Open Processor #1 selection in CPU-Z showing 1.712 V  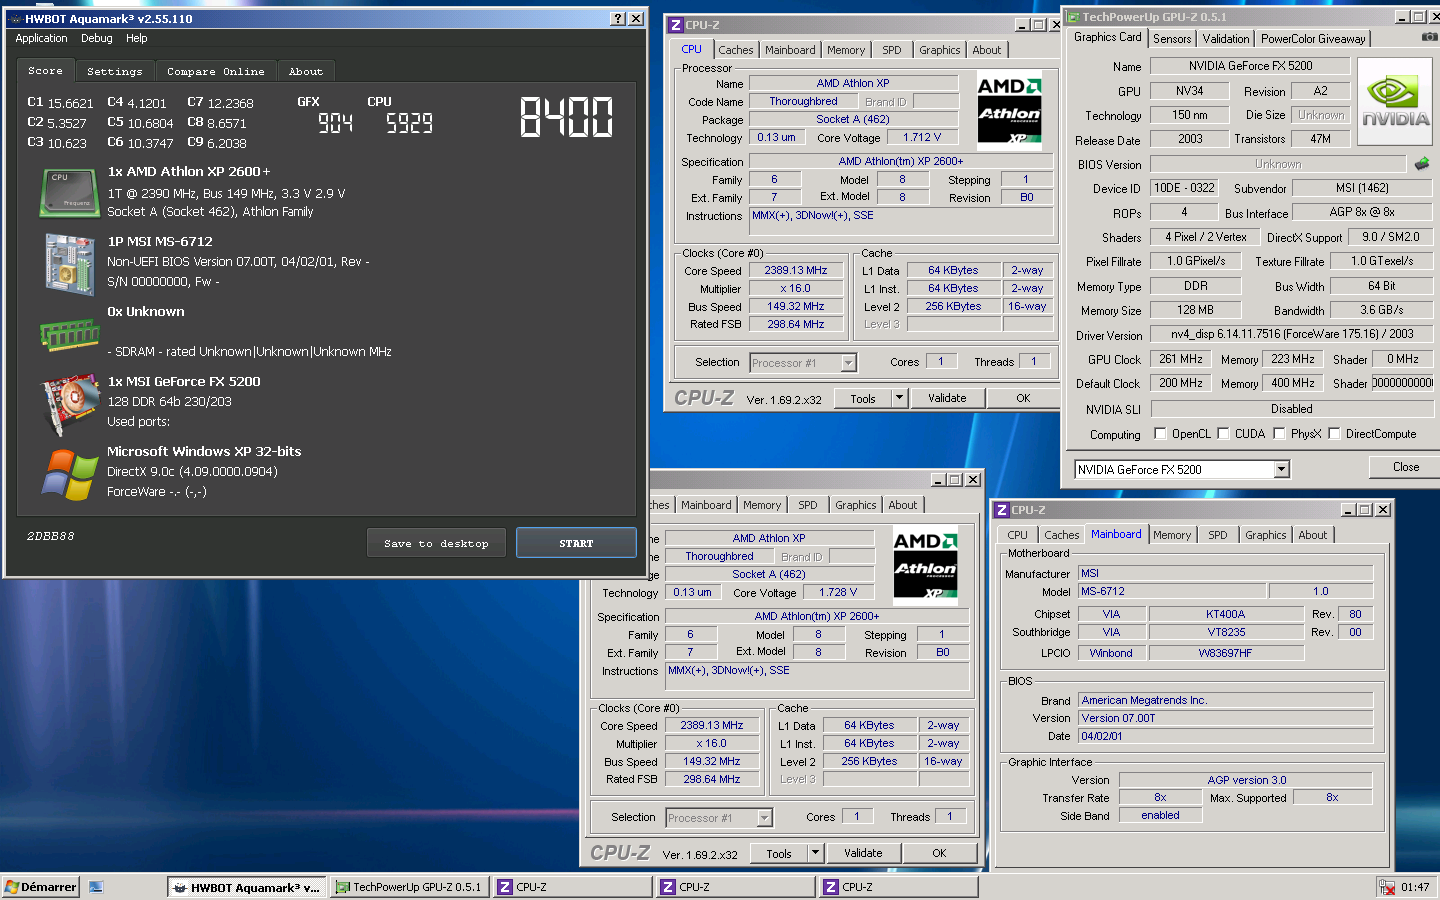(803, 363)
